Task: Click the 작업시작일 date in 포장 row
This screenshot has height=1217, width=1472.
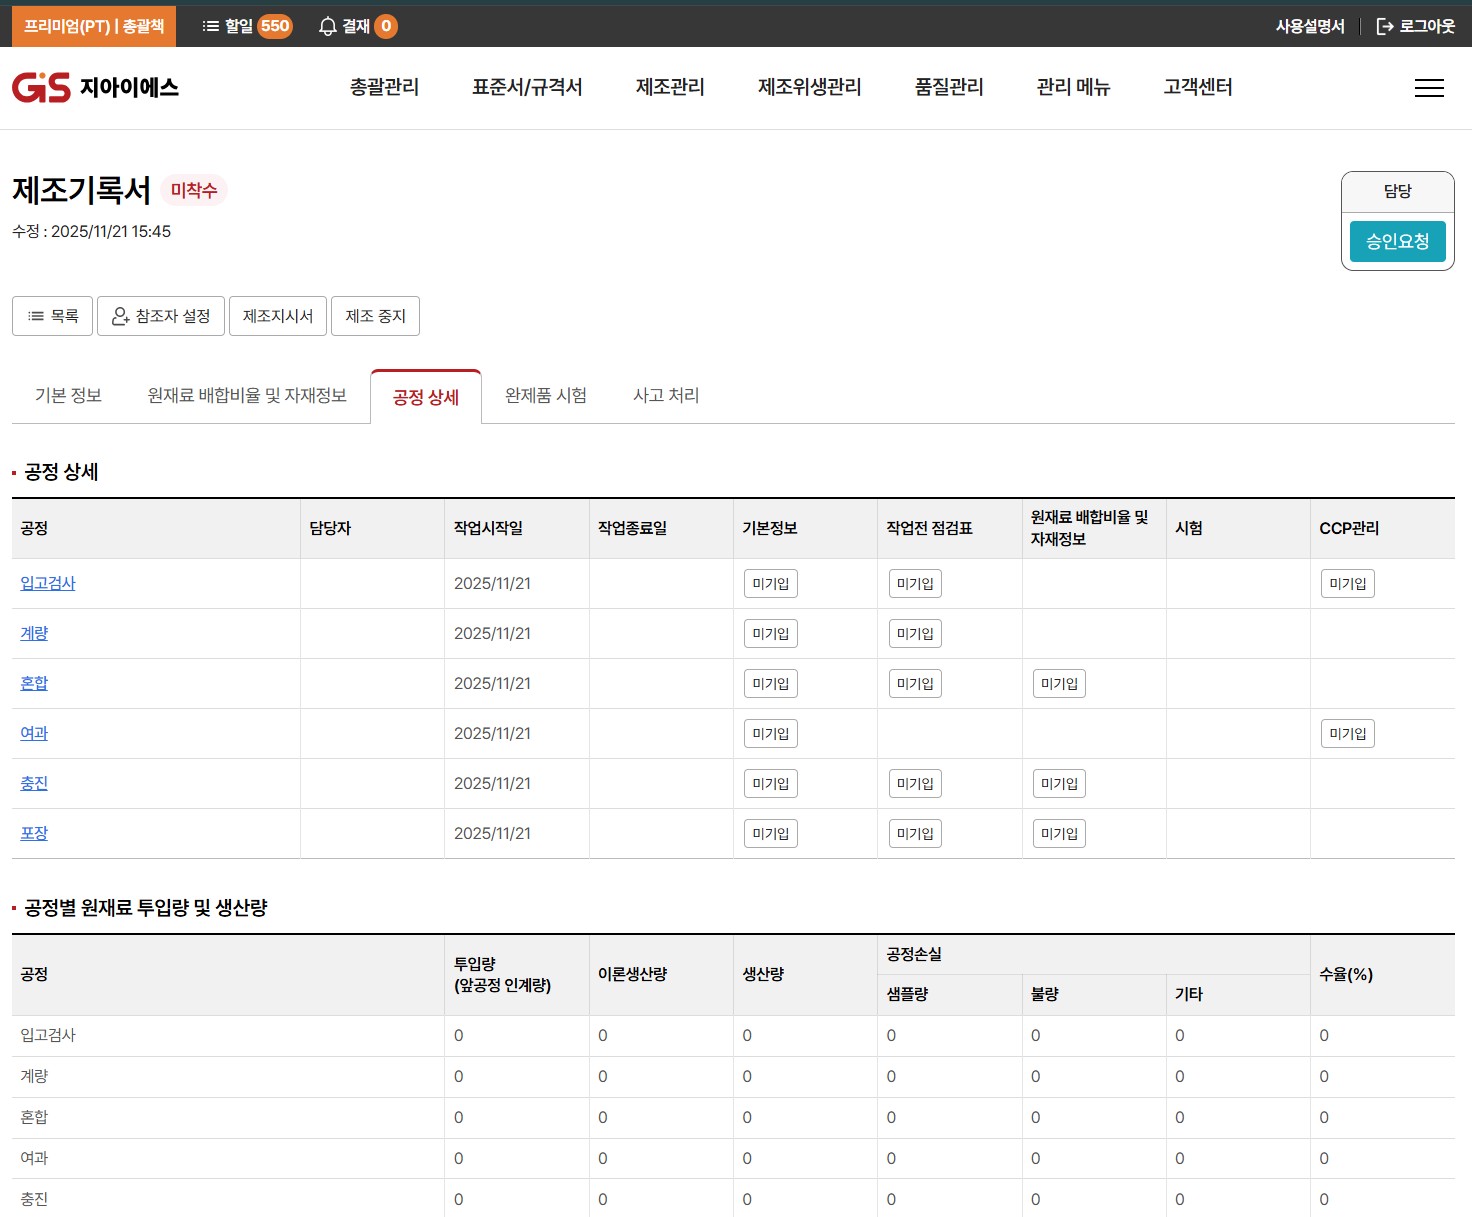Action: click(x=492, y=833)
